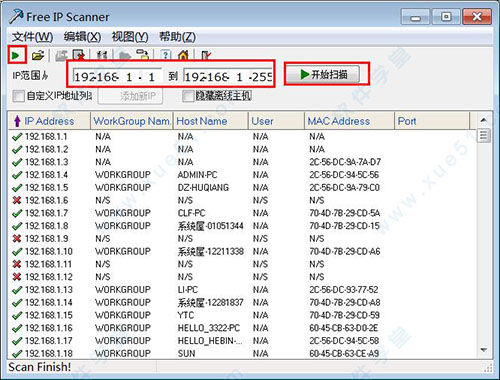Click MAC address 60-45-CB-63-D0-2E

(x=344, y=328)
